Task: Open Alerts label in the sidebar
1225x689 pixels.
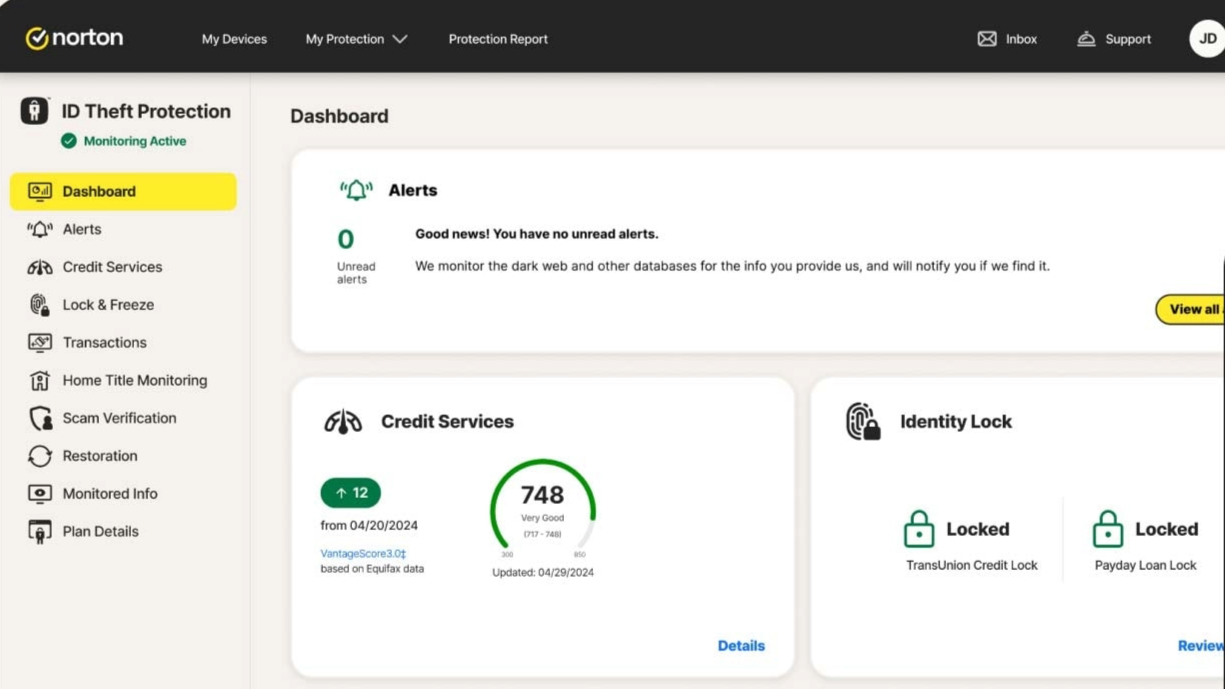Action: tap(82, 229)
